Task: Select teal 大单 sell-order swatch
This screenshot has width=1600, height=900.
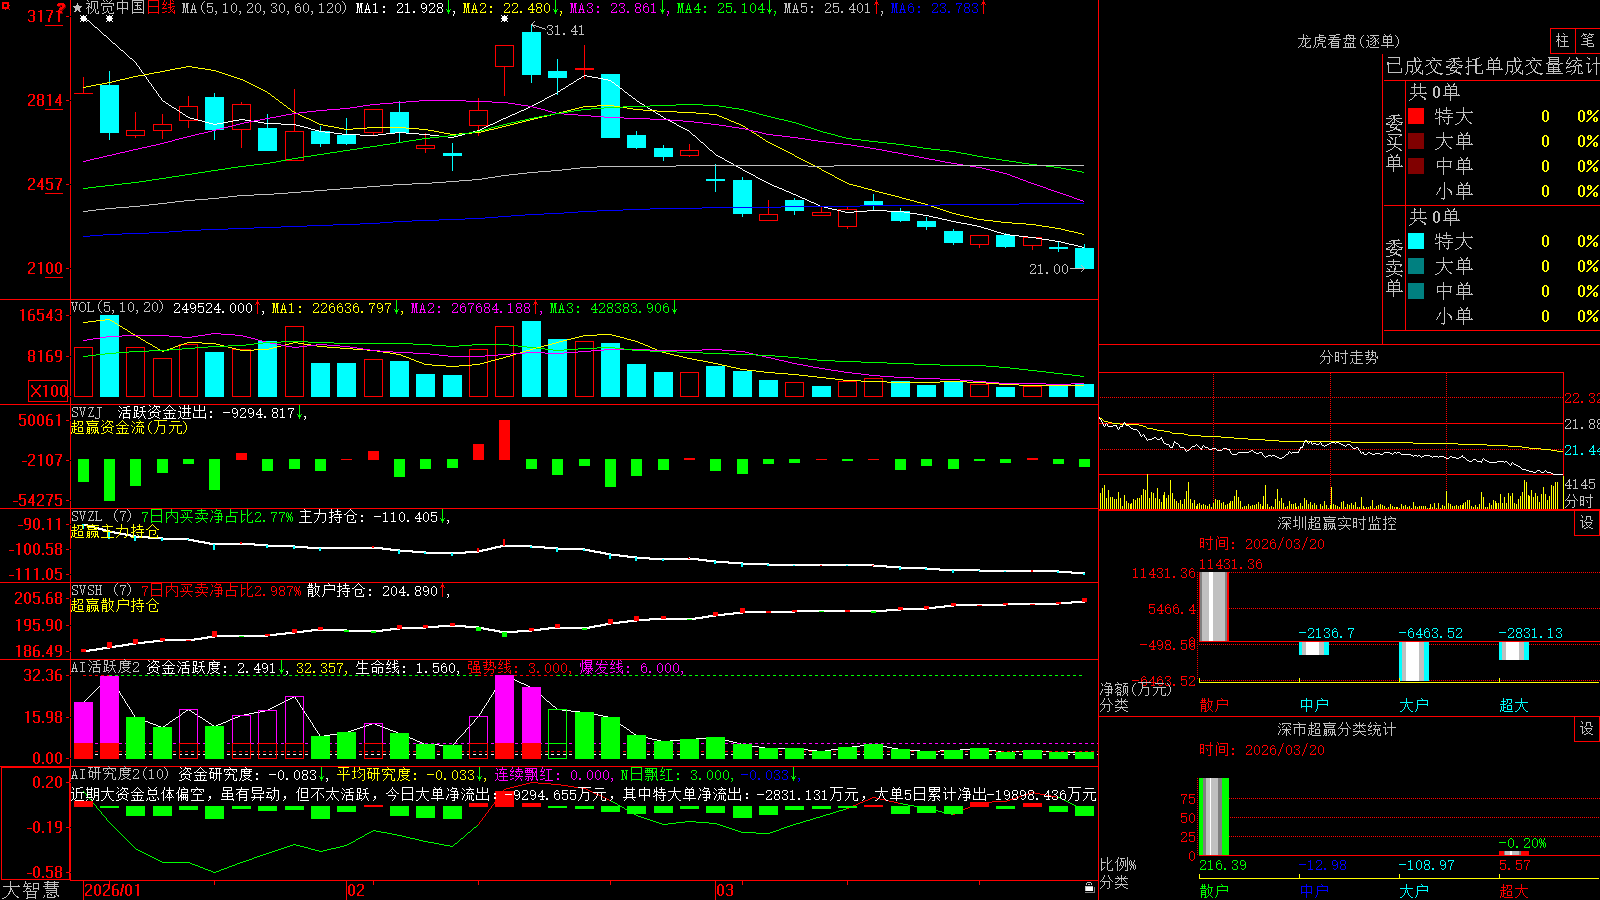Action: pos(1416,266)
